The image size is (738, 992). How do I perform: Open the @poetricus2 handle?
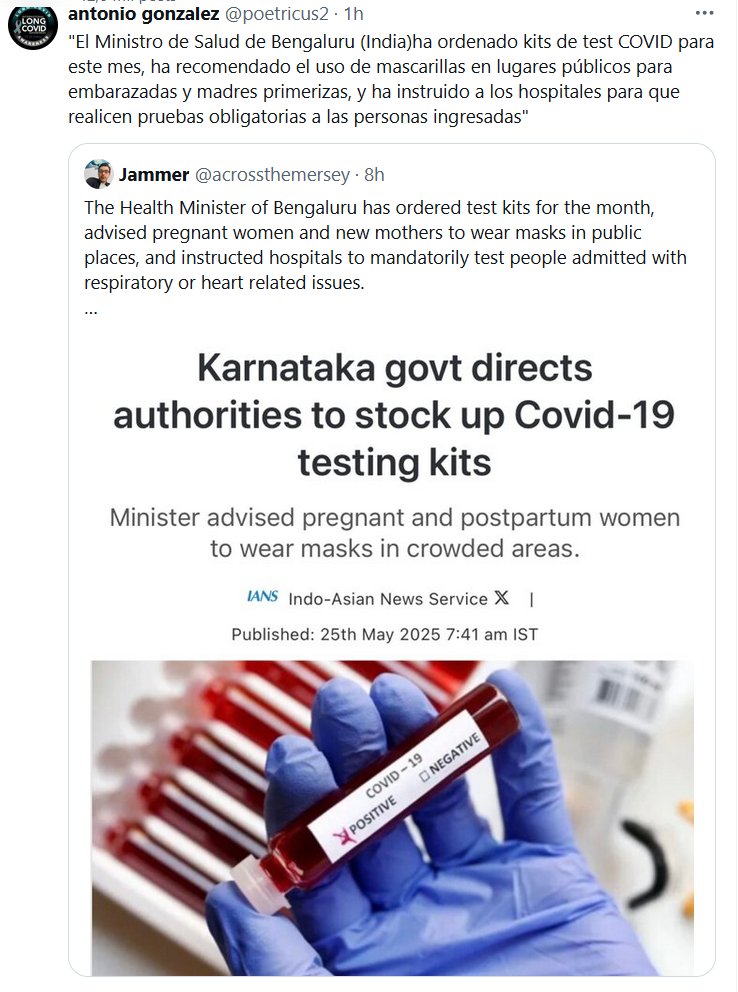pyautogui.click(x=277, y=13)
